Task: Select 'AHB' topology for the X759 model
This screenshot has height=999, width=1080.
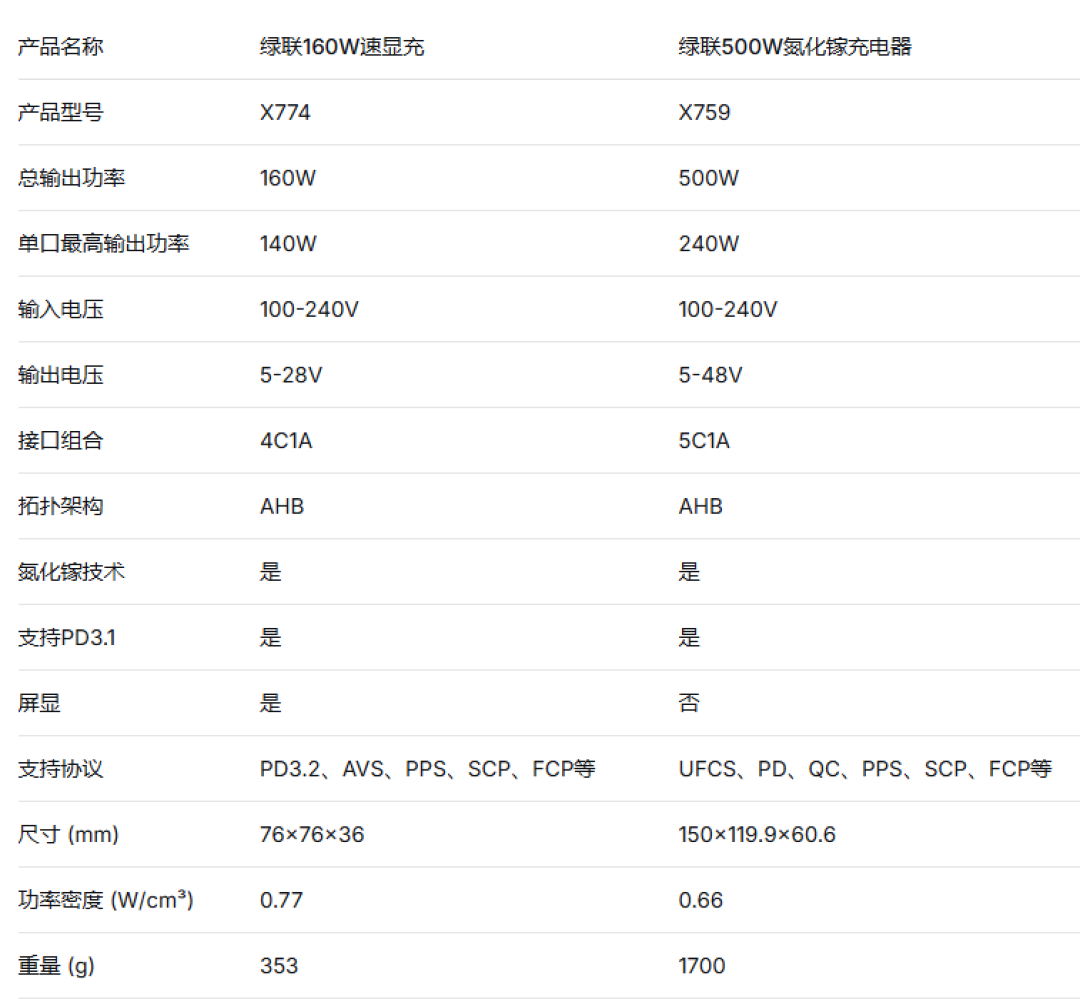Action: (x=700, y=506)
